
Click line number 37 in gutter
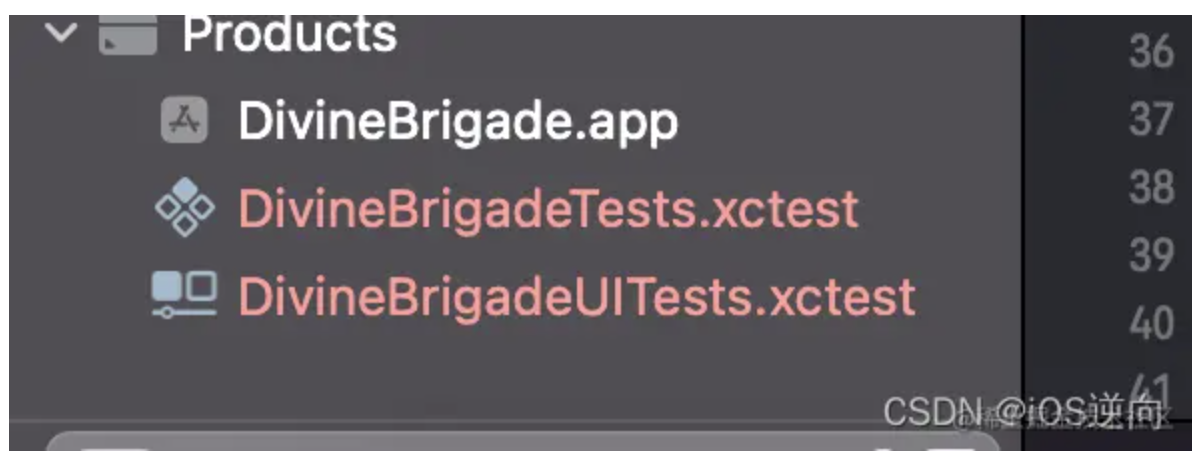tap(1151, 119)
